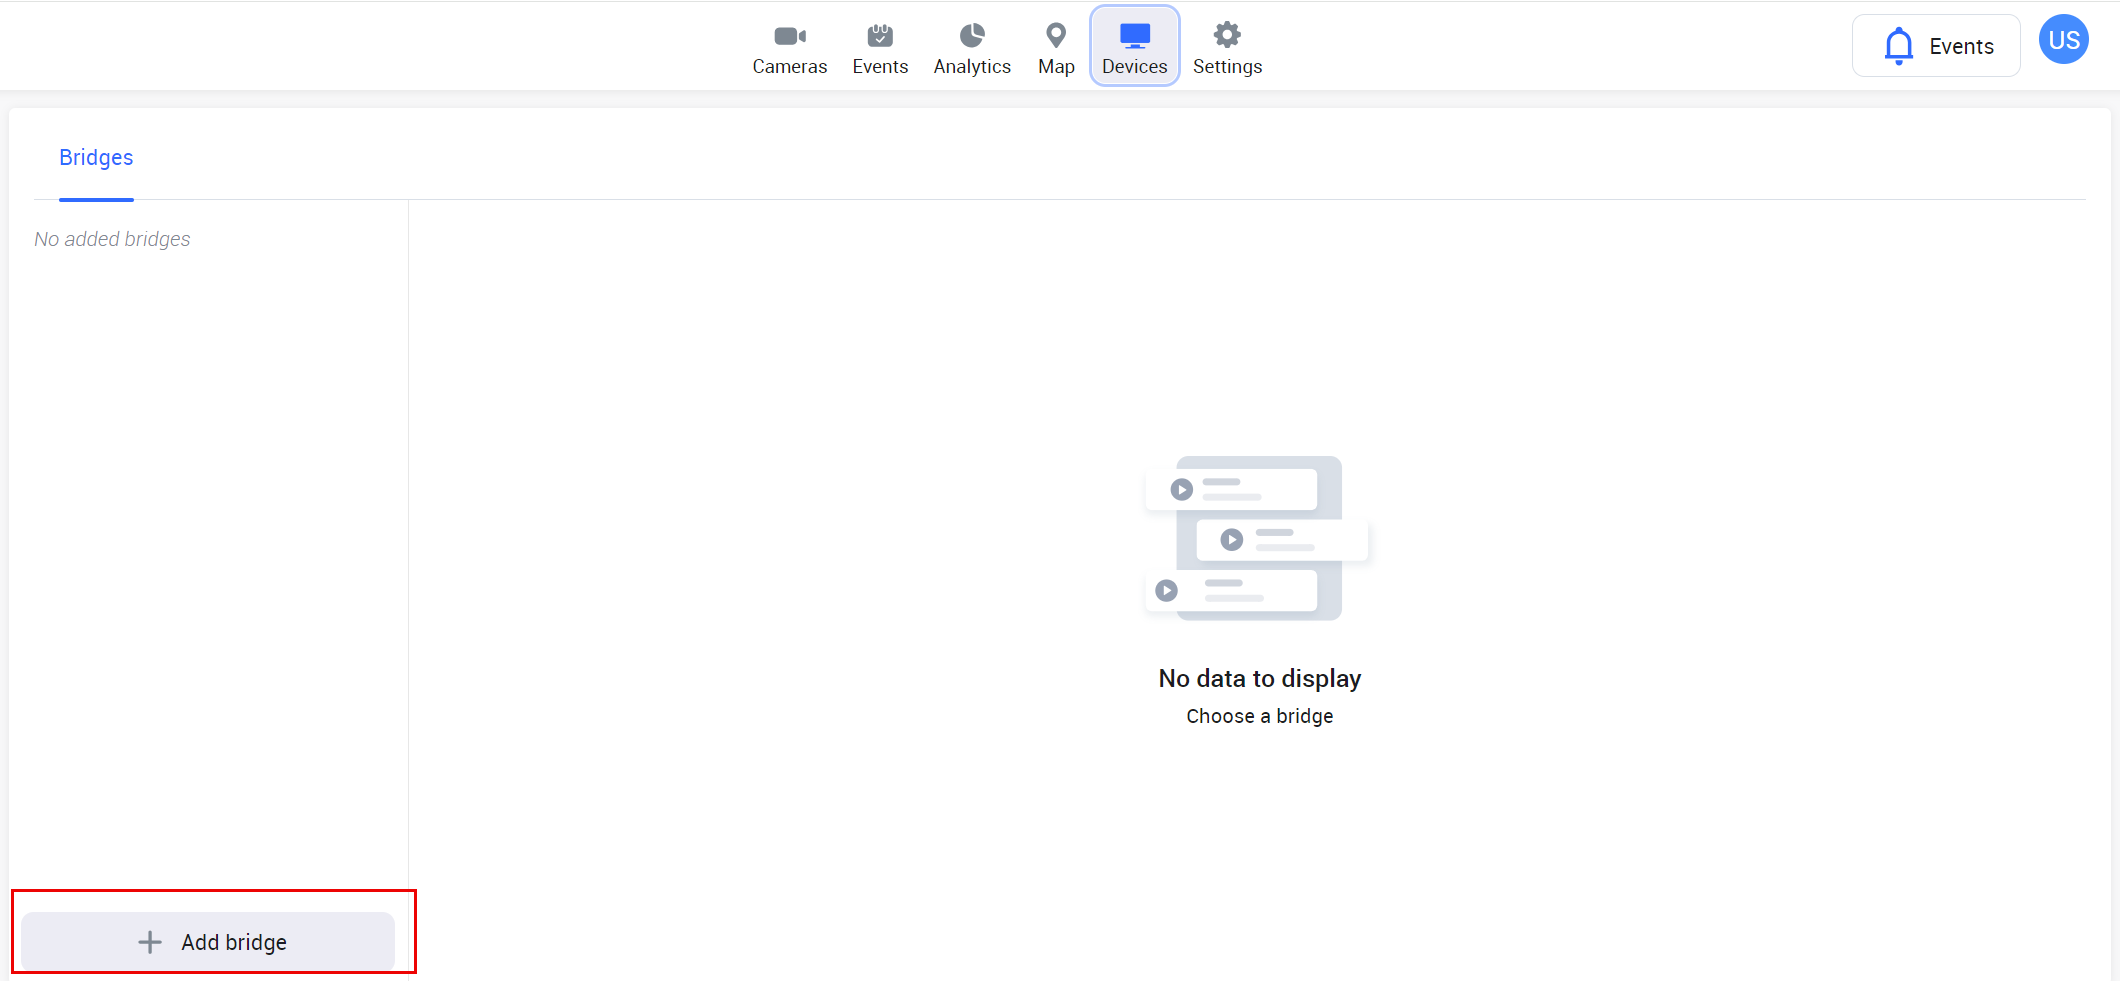The height and width of the screenshot is (981, 2120).
Task: Click the Events calendar icon in navigation
Action: (880, 36)
